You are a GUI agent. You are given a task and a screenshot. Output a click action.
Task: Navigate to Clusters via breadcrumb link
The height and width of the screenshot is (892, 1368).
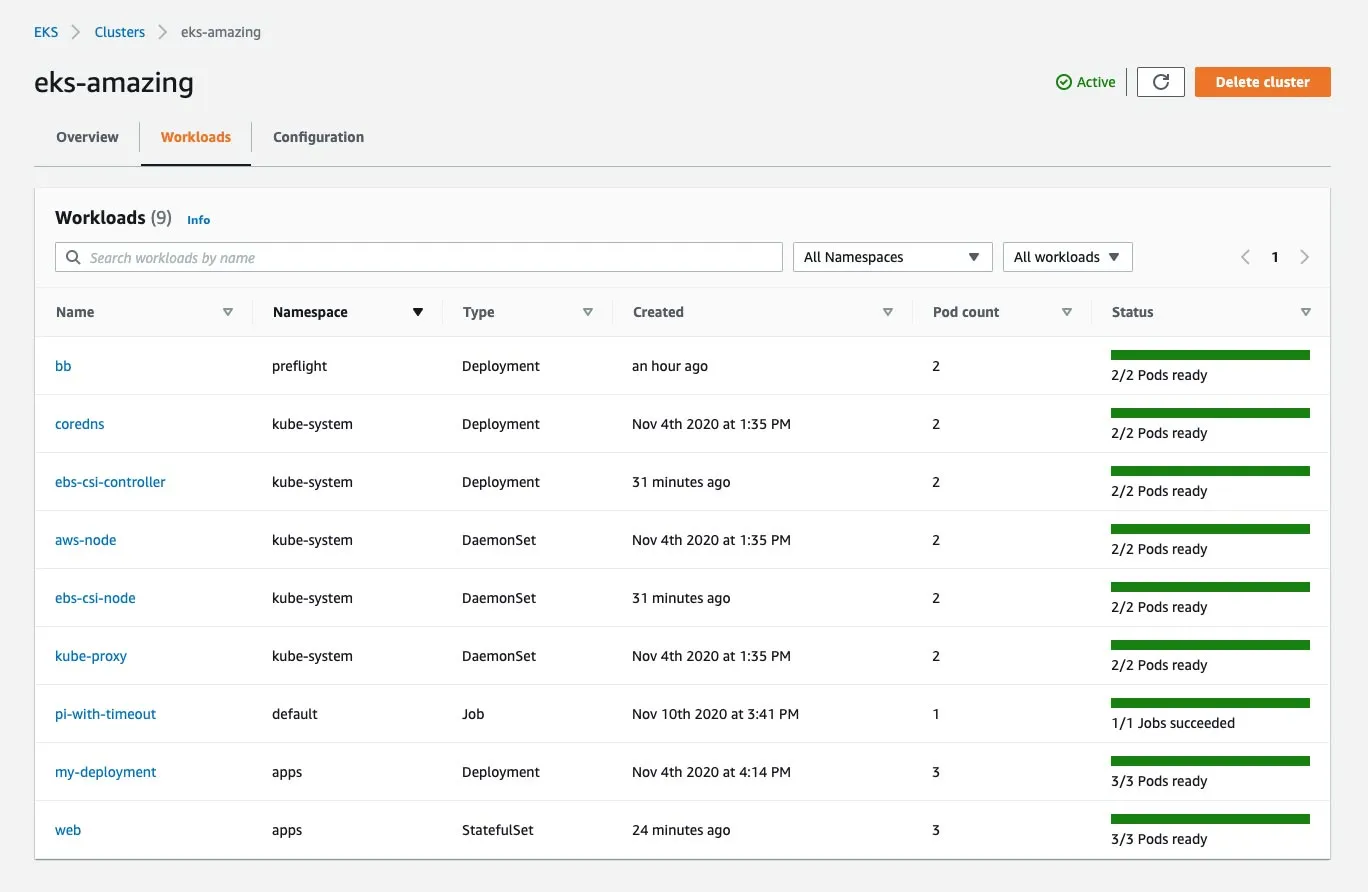(119, 31)
